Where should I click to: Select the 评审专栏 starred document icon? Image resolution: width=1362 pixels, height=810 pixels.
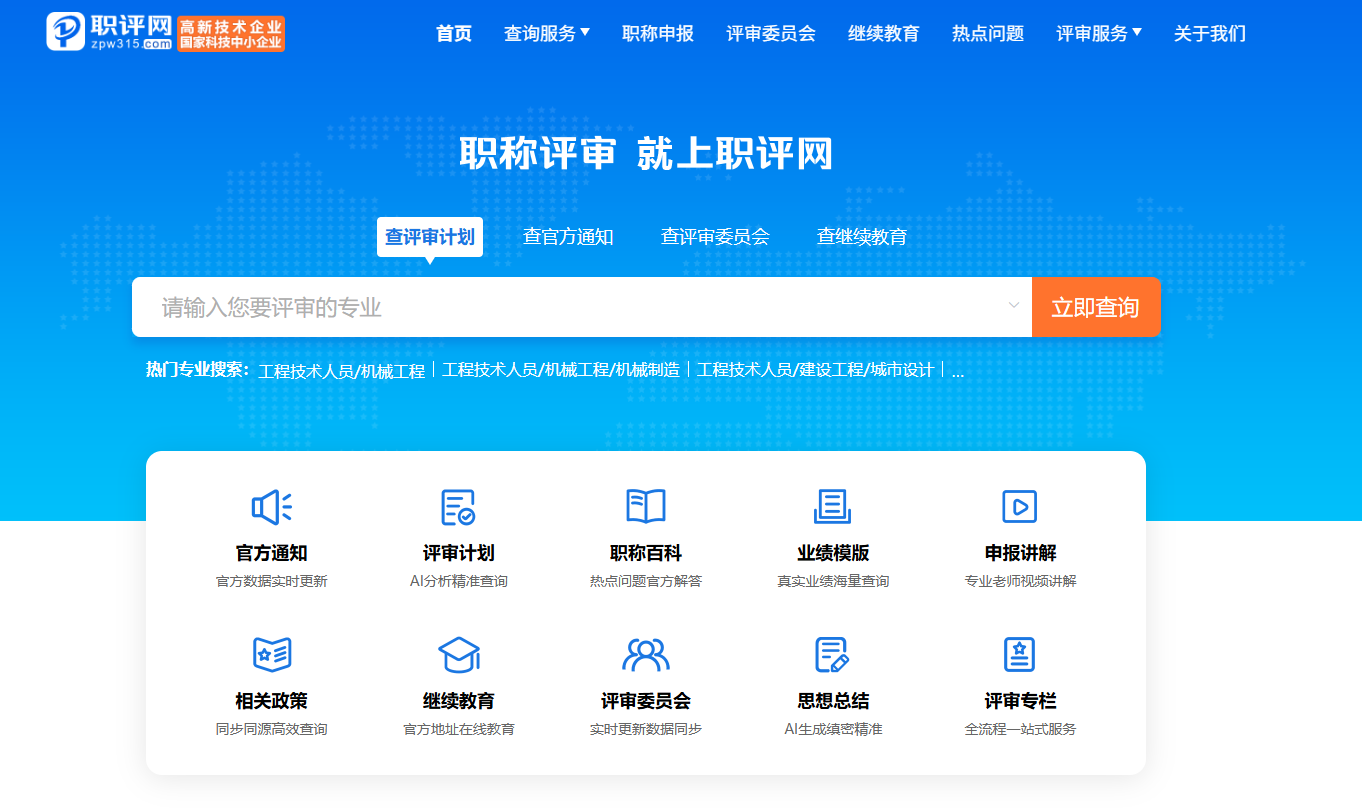(1019, 655)
